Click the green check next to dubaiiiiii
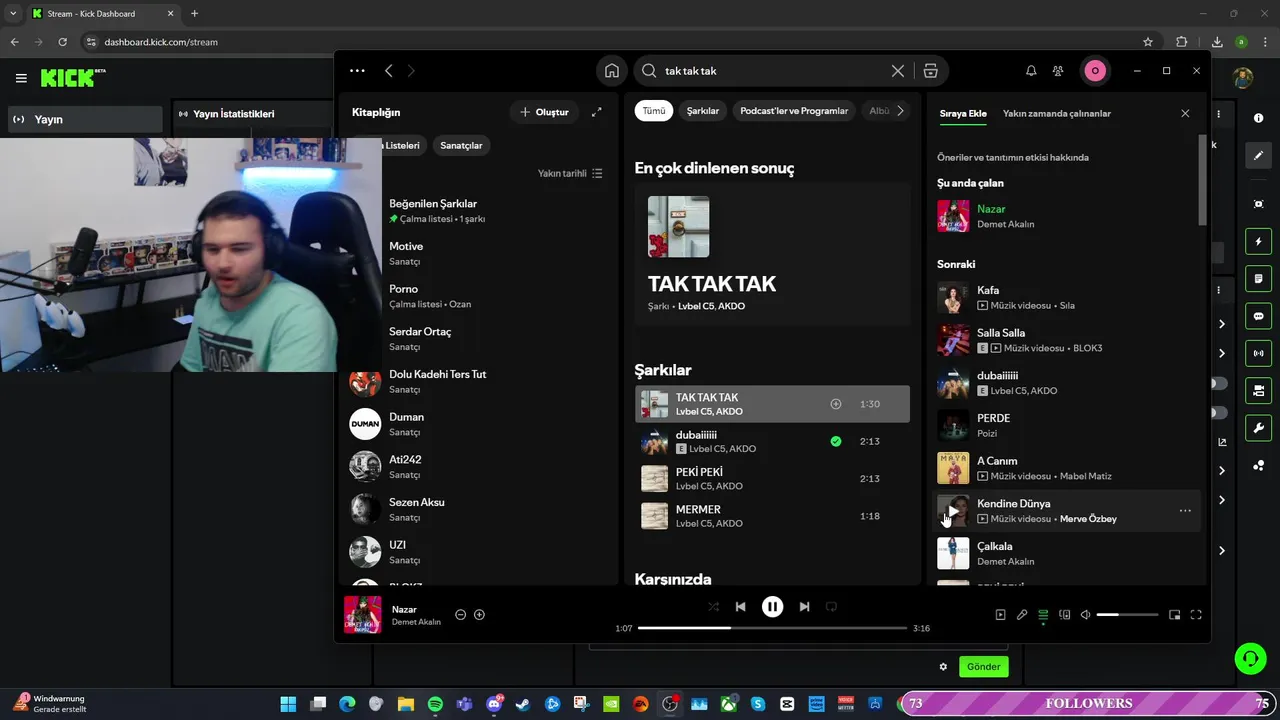1280x720 pixels. [836, 441]
